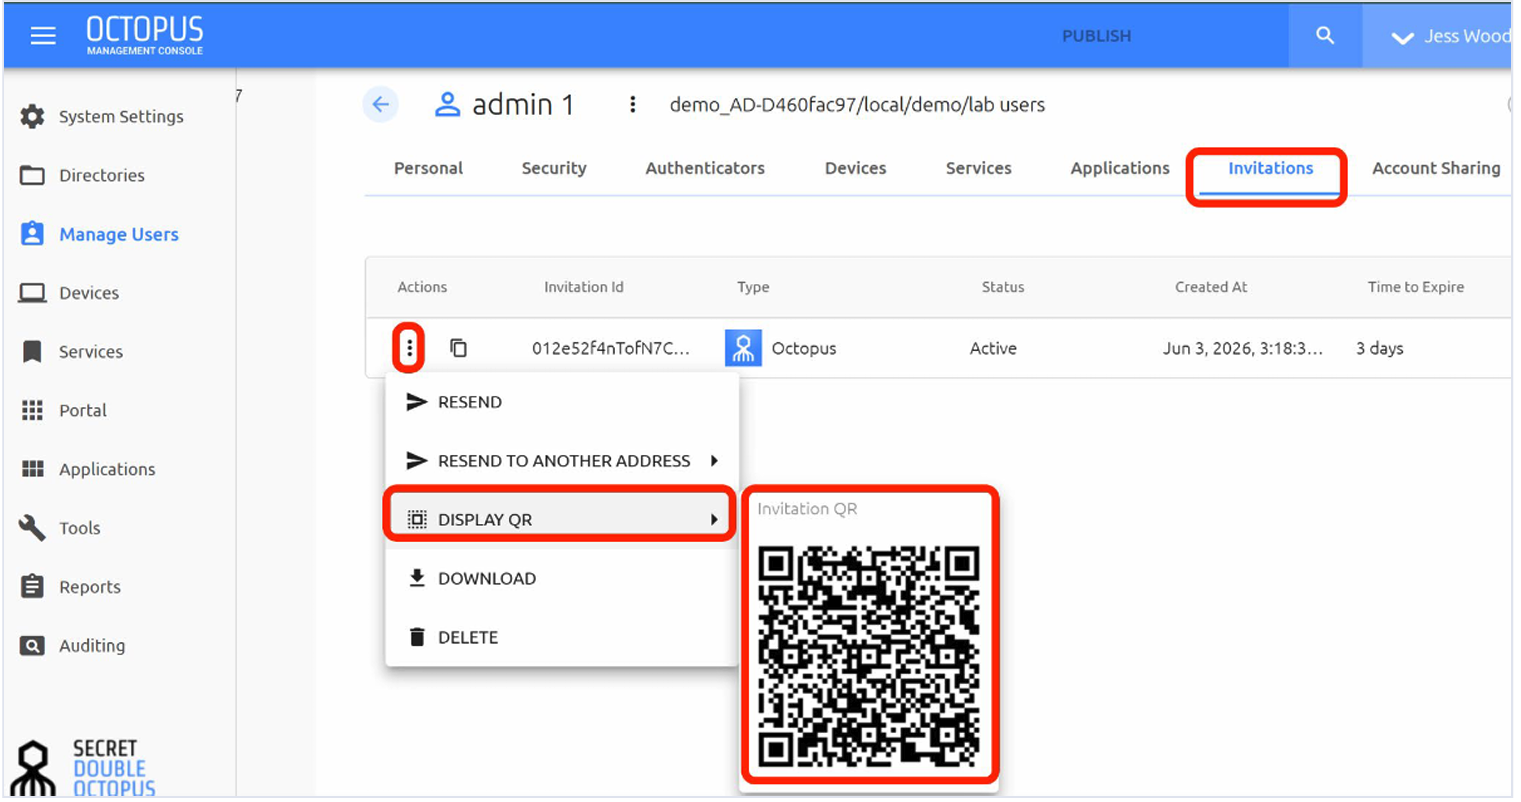Image resolution: width=1521 pixels, height=802 pixels.
Task: Open the user's Devices tab
Action: point(855,169)
